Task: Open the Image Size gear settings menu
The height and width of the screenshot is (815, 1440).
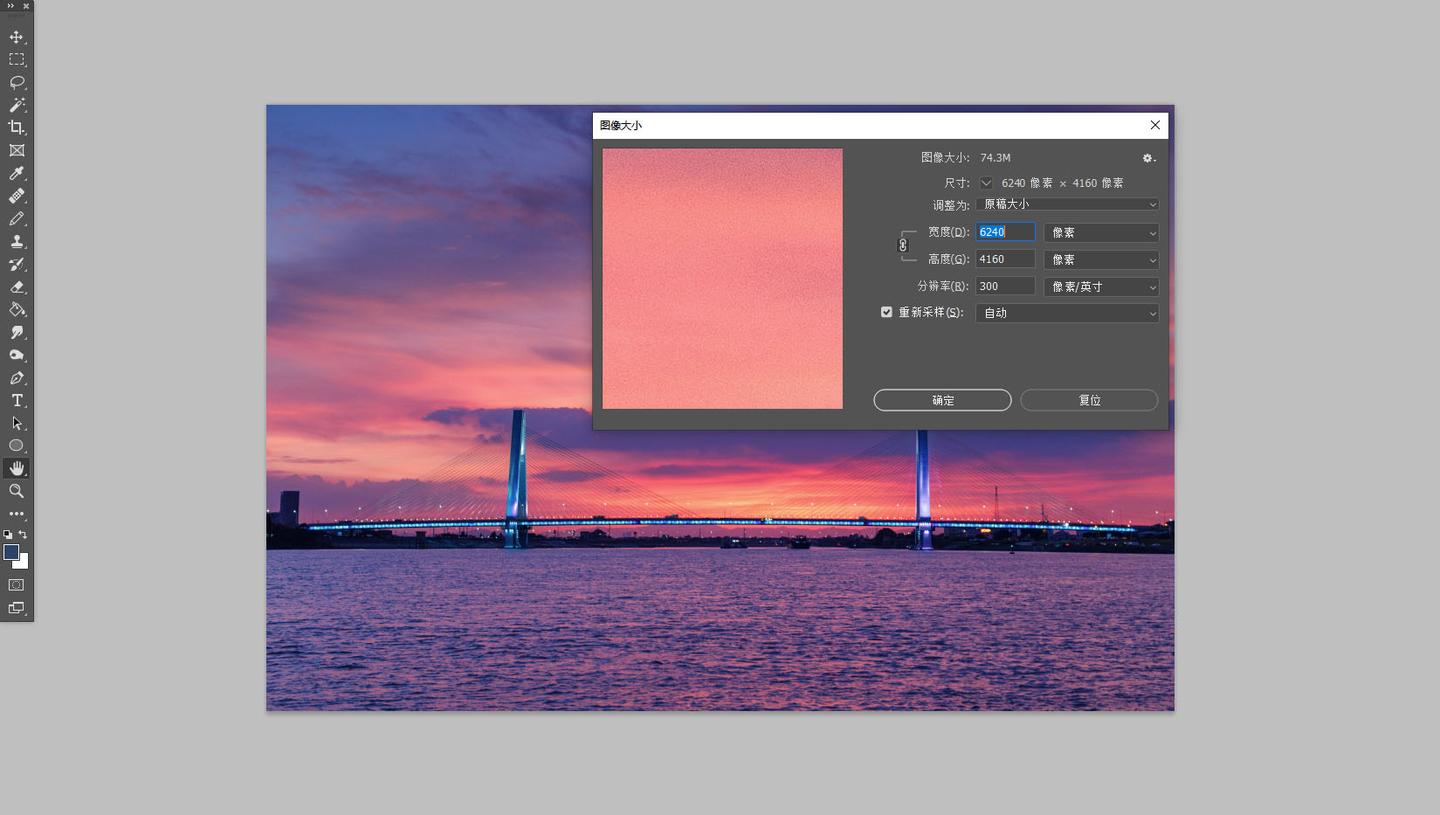Action: [x=1148, y=158]
